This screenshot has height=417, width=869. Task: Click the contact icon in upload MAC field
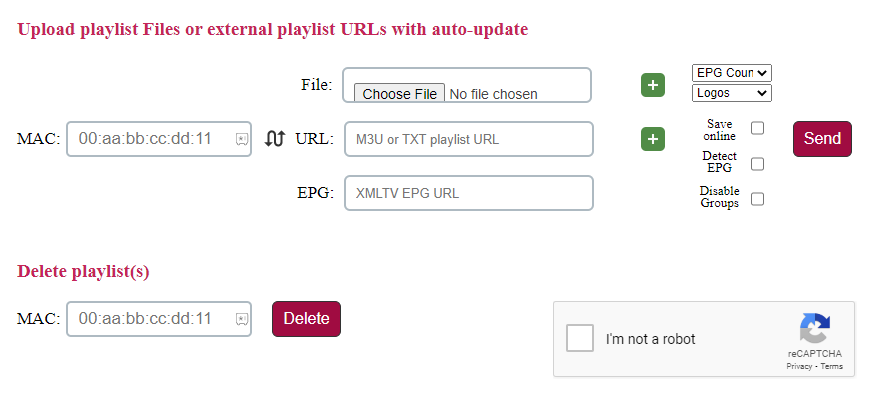pyautogui.click(x=242, y=140)
